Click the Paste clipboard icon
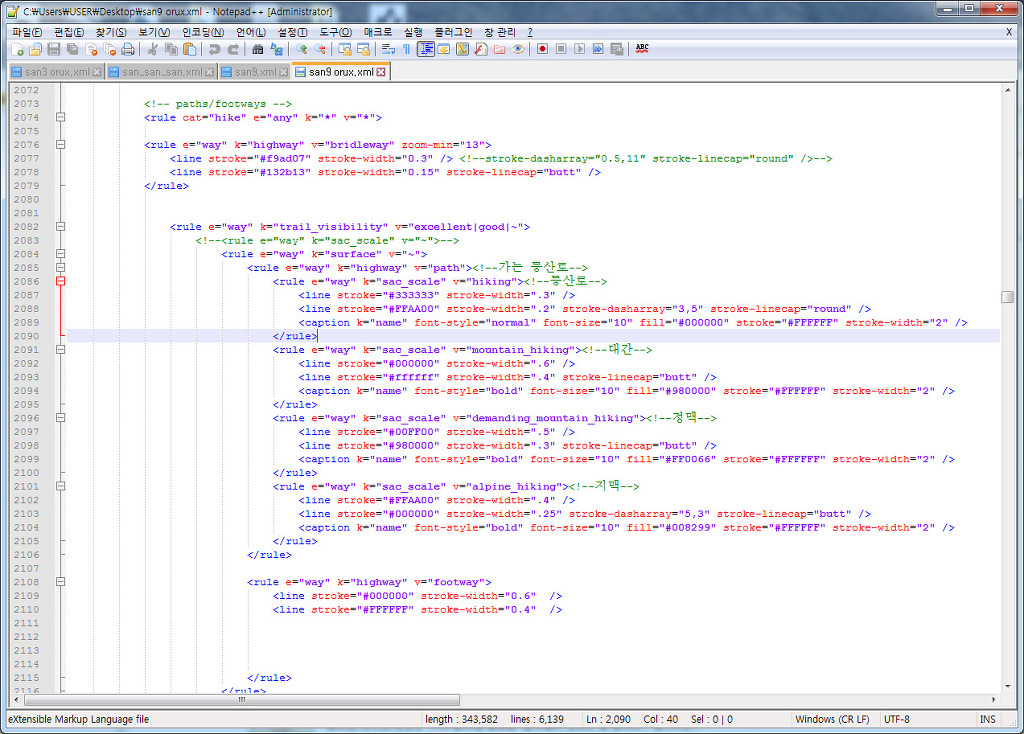The height and width of the screenshot is (734, 1024). [x=189, y=49]
